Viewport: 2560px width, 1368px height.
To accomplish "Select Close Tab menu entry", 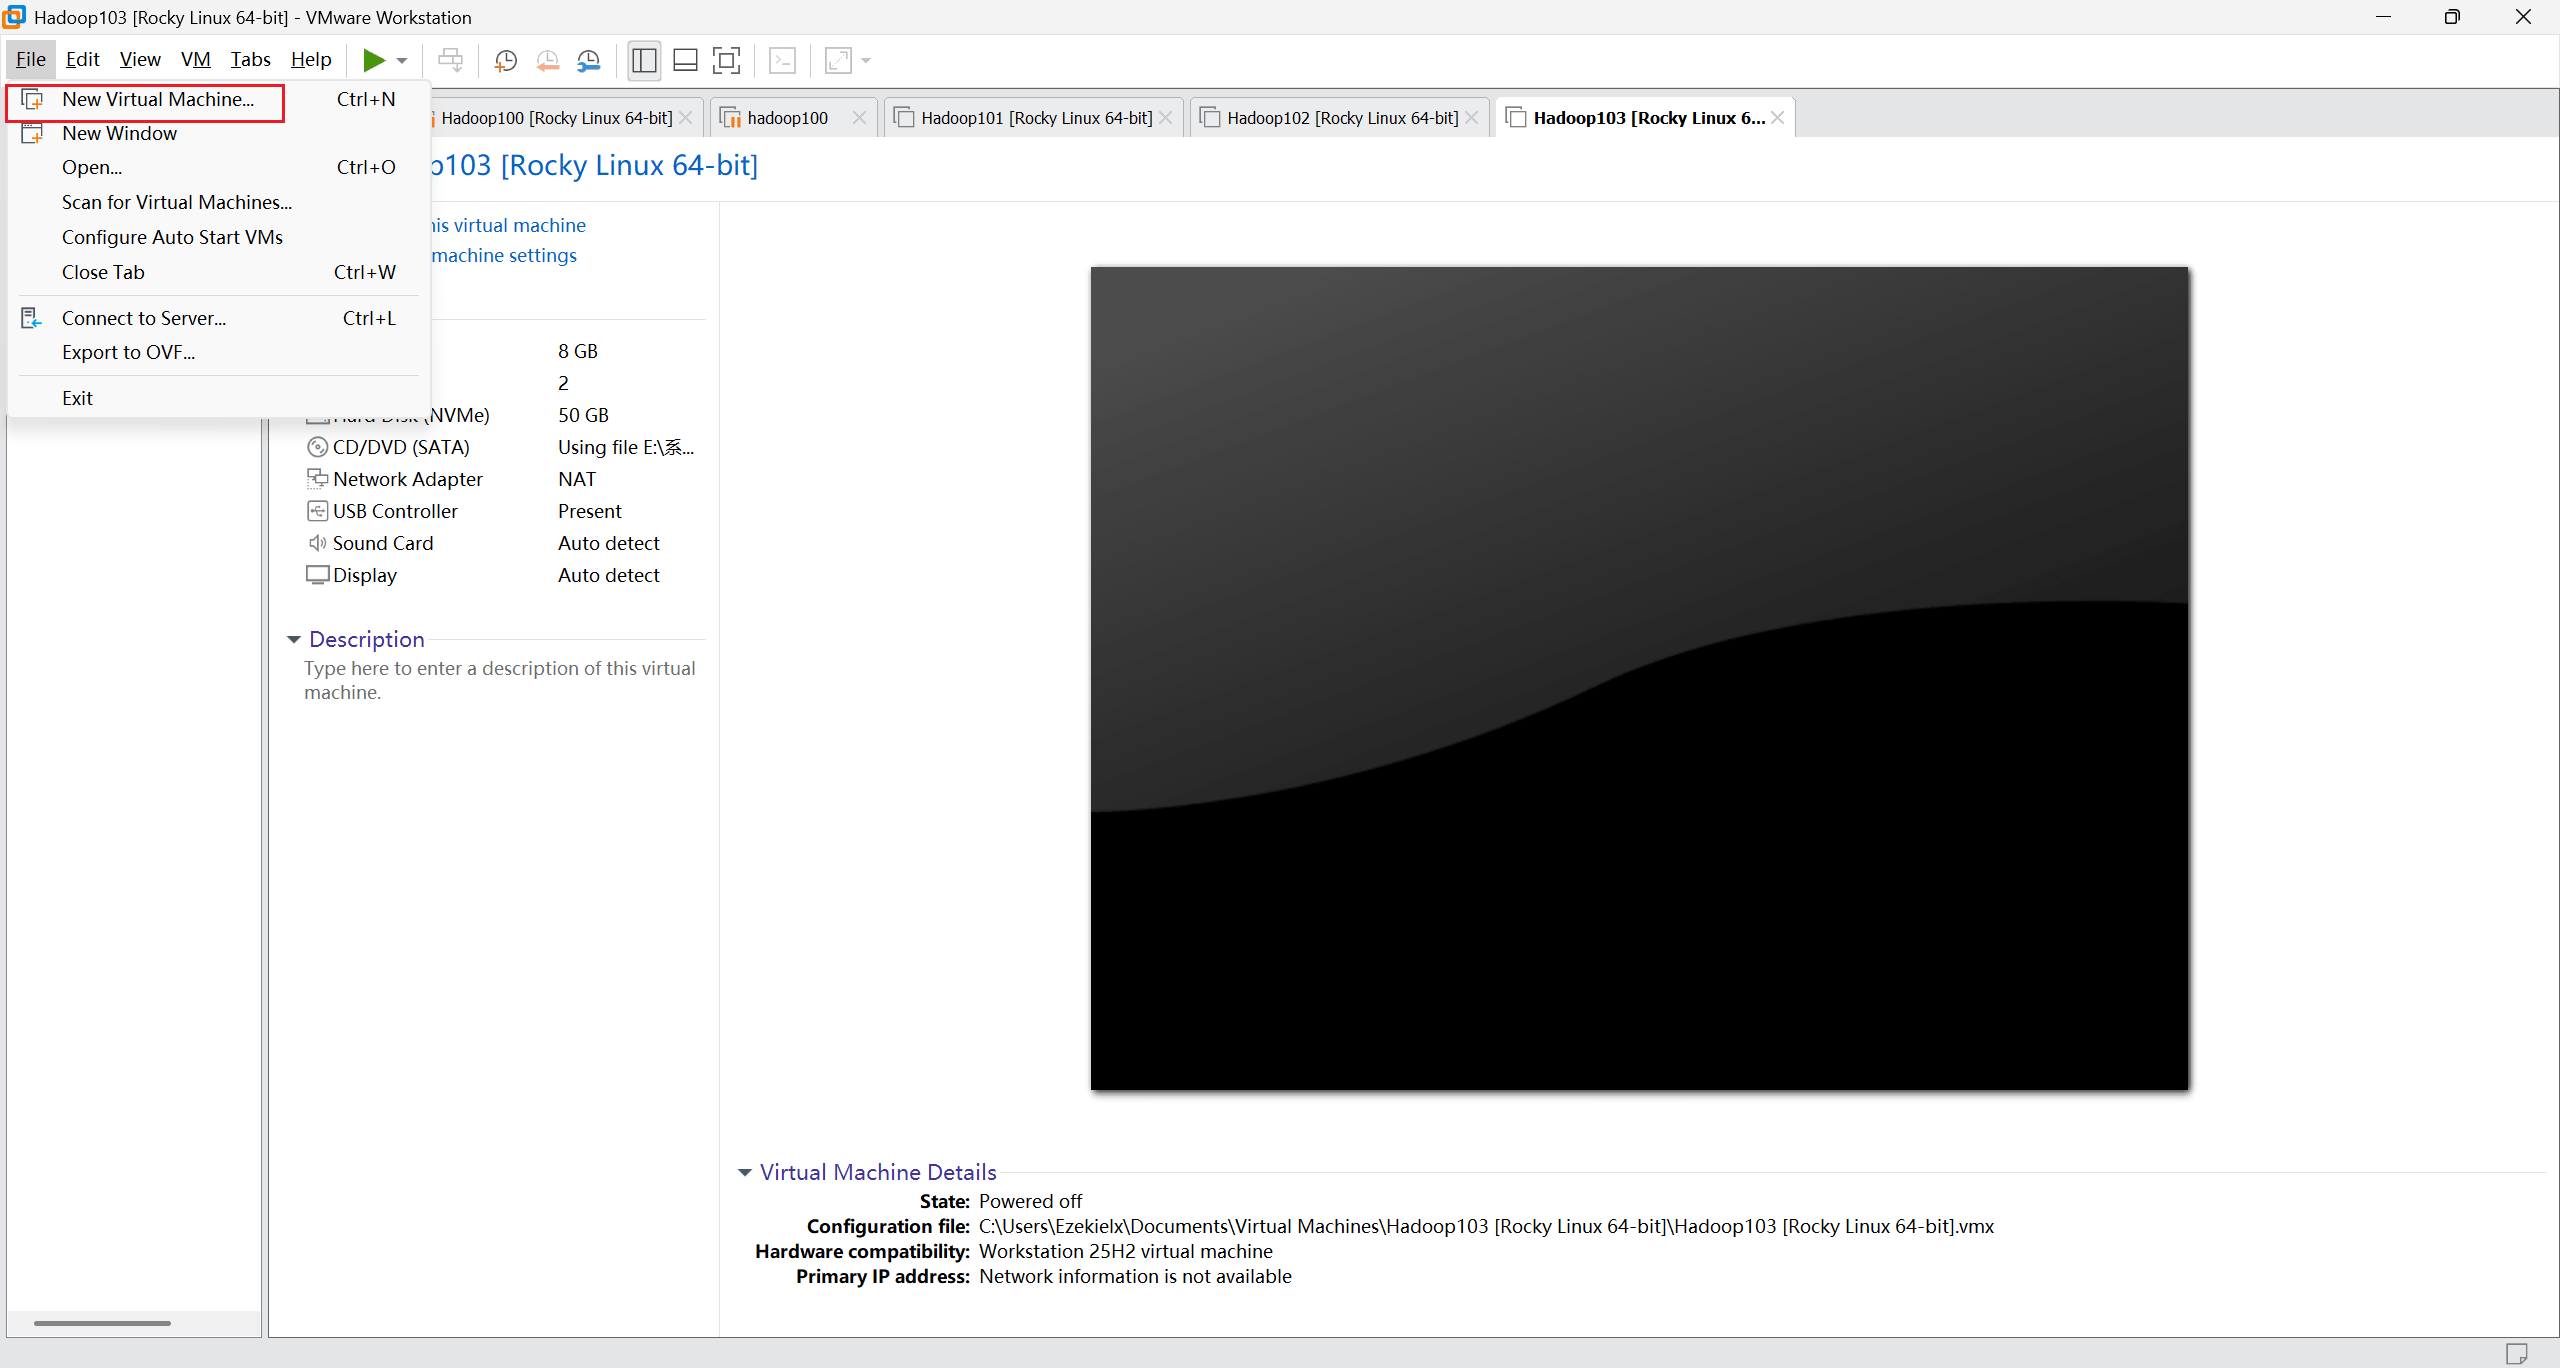I will click(218, 273).
